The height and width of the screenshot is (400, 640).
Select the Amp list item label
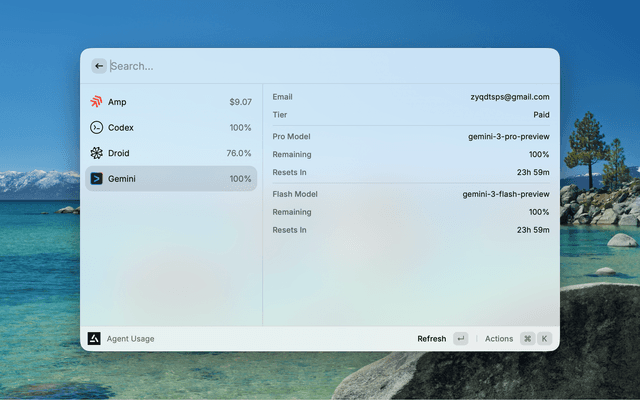pos(117,102)
